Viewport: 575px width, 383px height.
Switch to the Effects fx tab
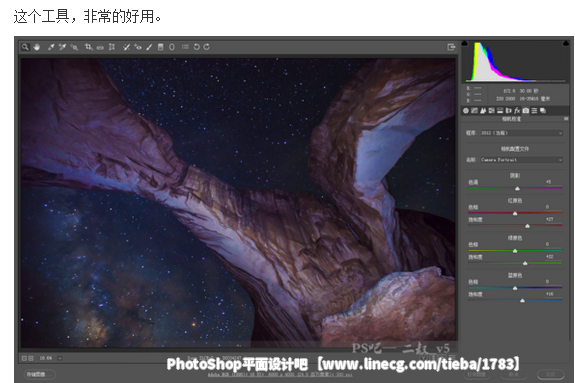point(517,110)
